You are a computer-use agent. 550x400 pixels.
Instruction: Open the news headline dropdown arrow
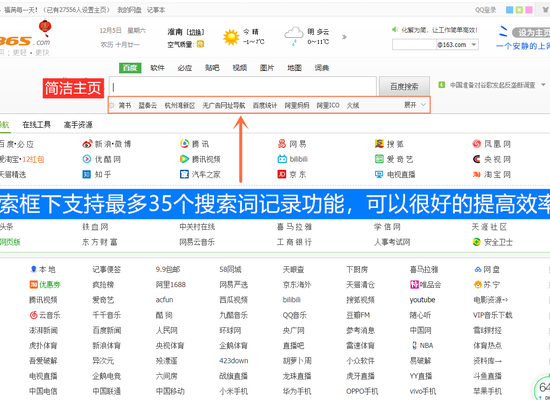coord(543,85)
